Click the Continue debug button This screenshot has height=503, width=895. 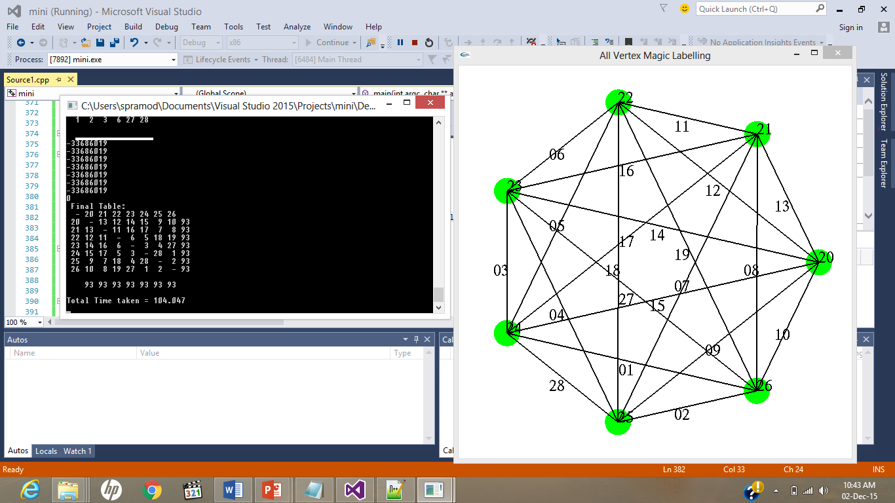click(328, 43)
